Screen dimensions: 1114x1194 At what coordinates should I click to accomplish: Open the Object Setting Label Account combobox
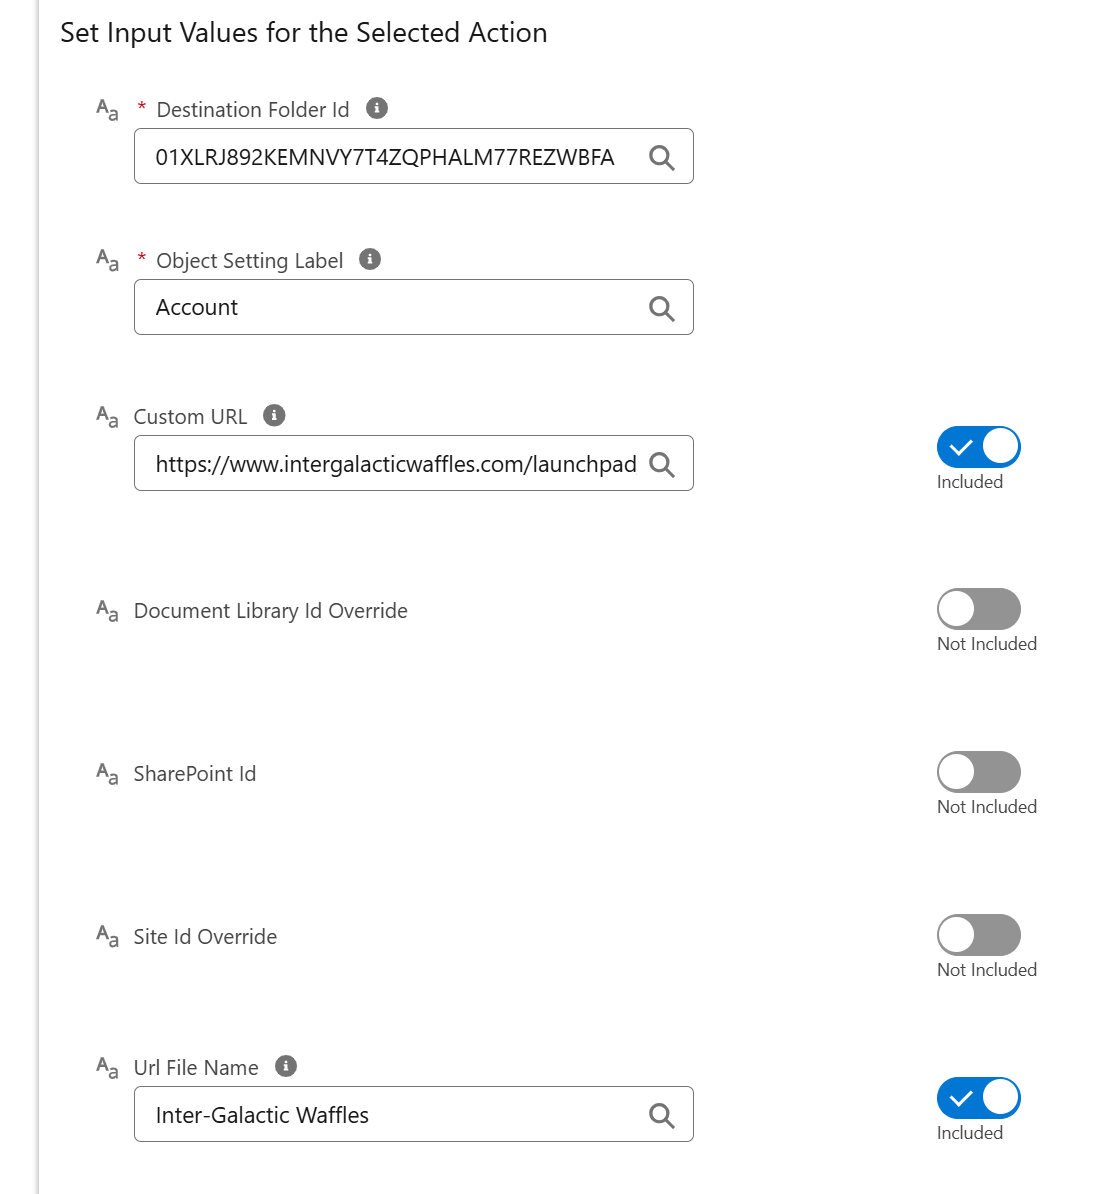coord(413,307)
